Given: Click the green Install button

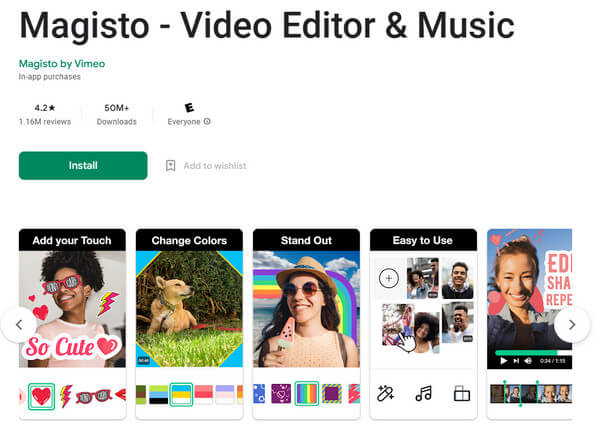Looking at the screenshot, I should [x=83, y=165].
